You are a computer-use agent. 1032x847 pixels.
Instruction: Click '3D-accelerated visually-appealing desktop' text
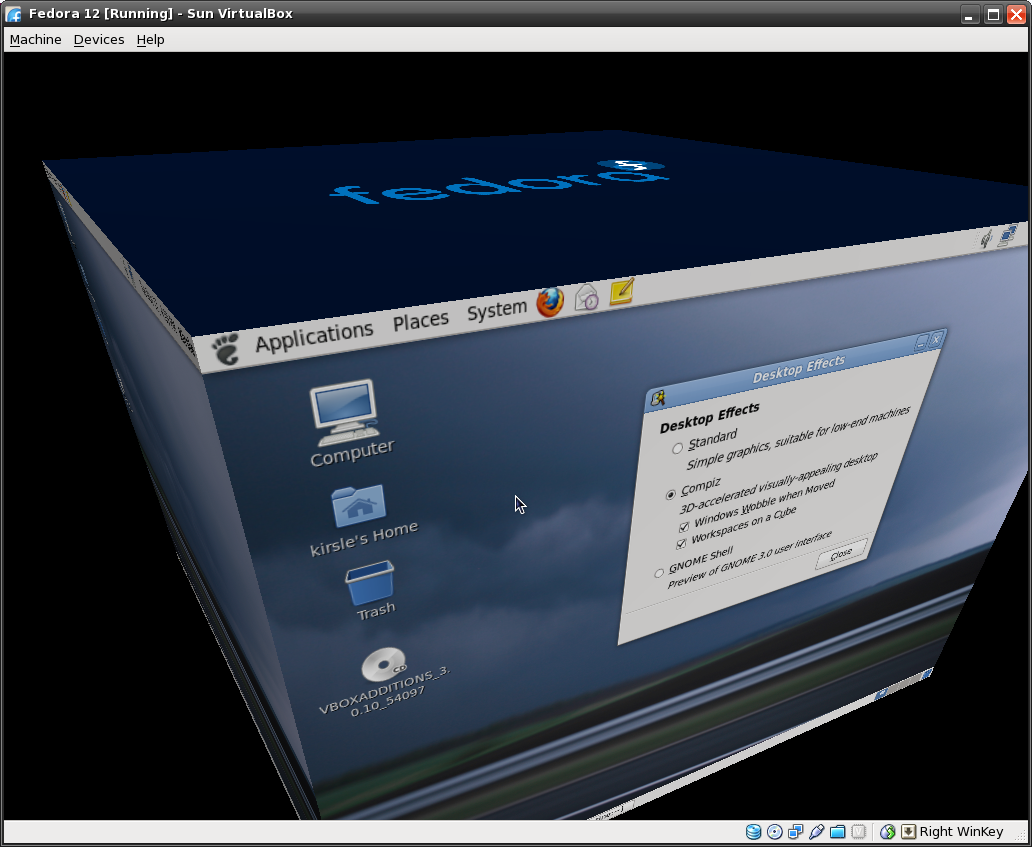coord(778,484)
